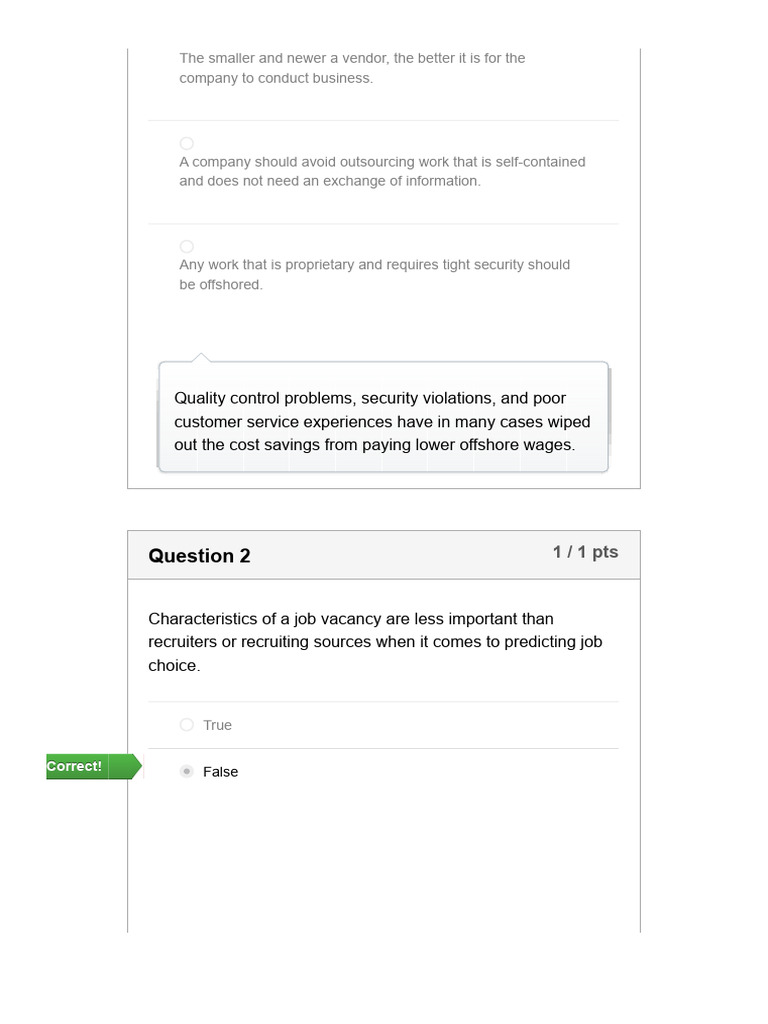Screen dimensions: 768x1024
Task: Click the "1 / 1 pts" score label
Action: click(585, 552)
